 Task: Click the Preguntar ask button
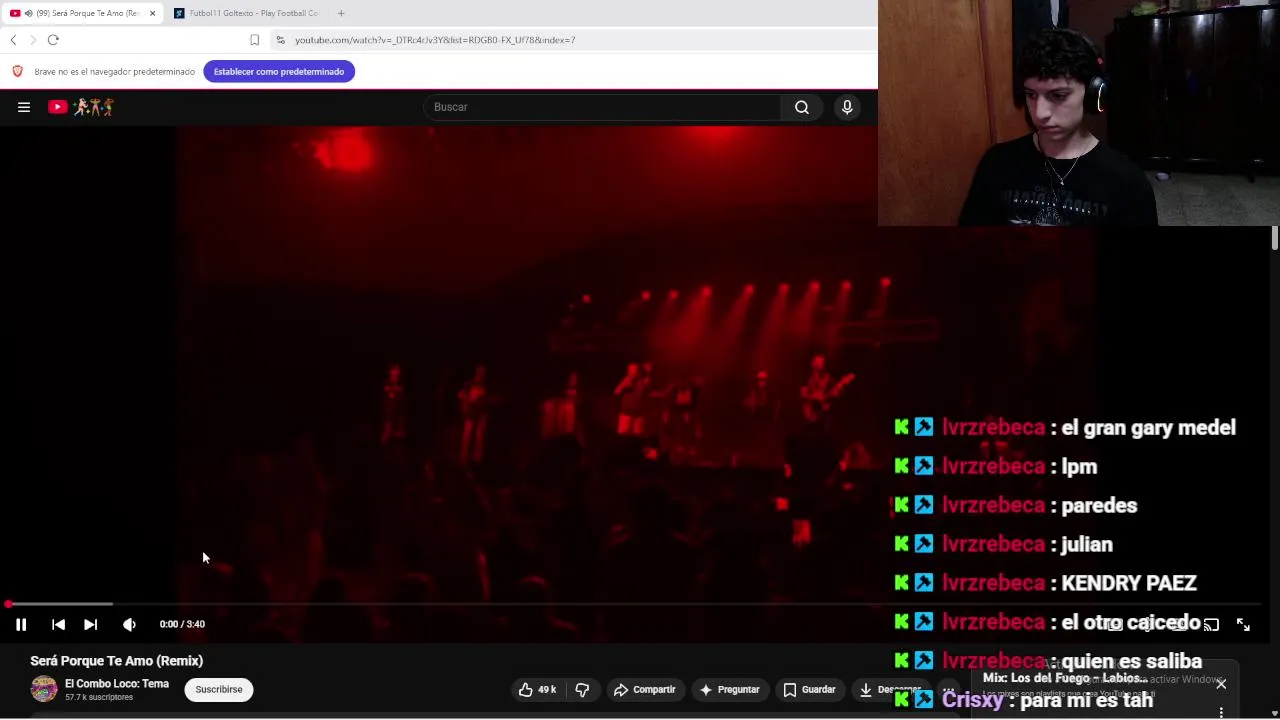point(730,689)
